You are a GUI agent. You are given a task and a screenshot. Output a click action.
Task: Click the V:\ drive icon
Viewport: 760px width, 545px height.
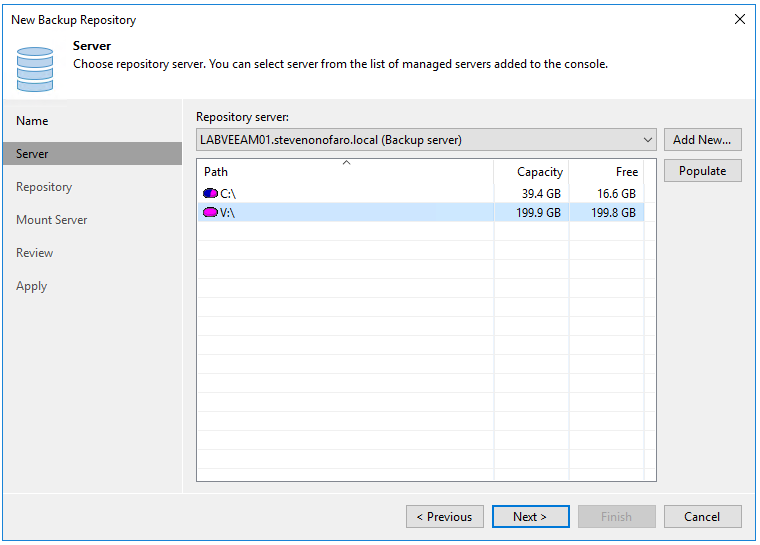pos(210,212)
